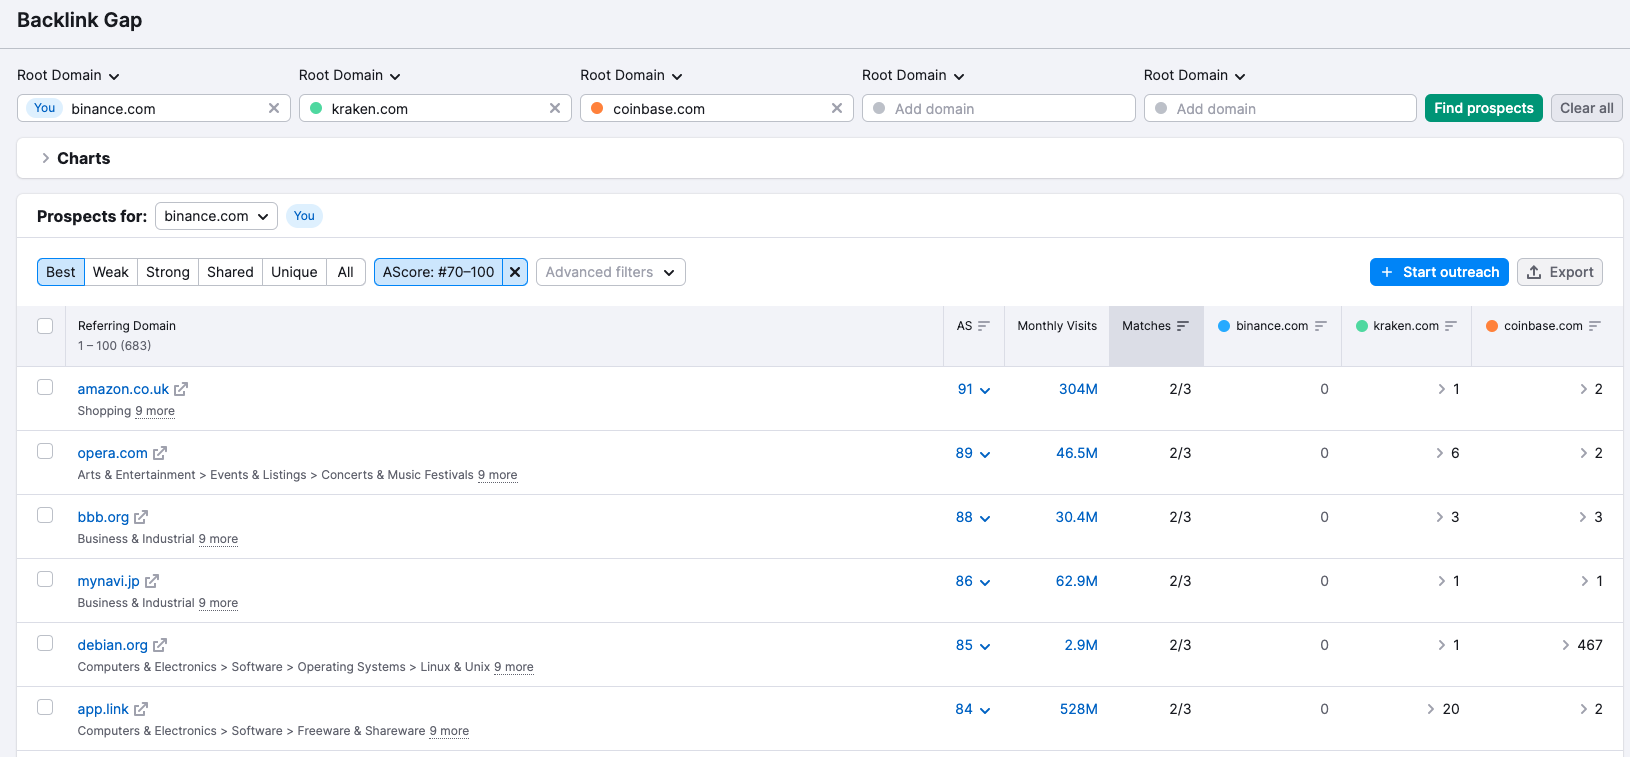The height and width of the screenshot is (757, 1630).
Task: Open mynavi.jp external link icon
Action: point(152,581)
